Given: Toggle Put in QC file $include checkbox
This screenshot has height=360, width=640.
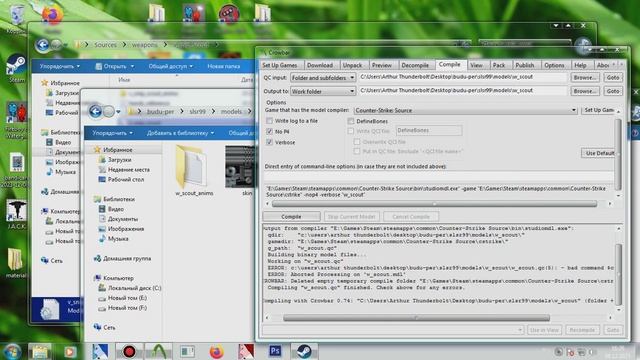Looking at the screenshot, I should coord(357,151).
